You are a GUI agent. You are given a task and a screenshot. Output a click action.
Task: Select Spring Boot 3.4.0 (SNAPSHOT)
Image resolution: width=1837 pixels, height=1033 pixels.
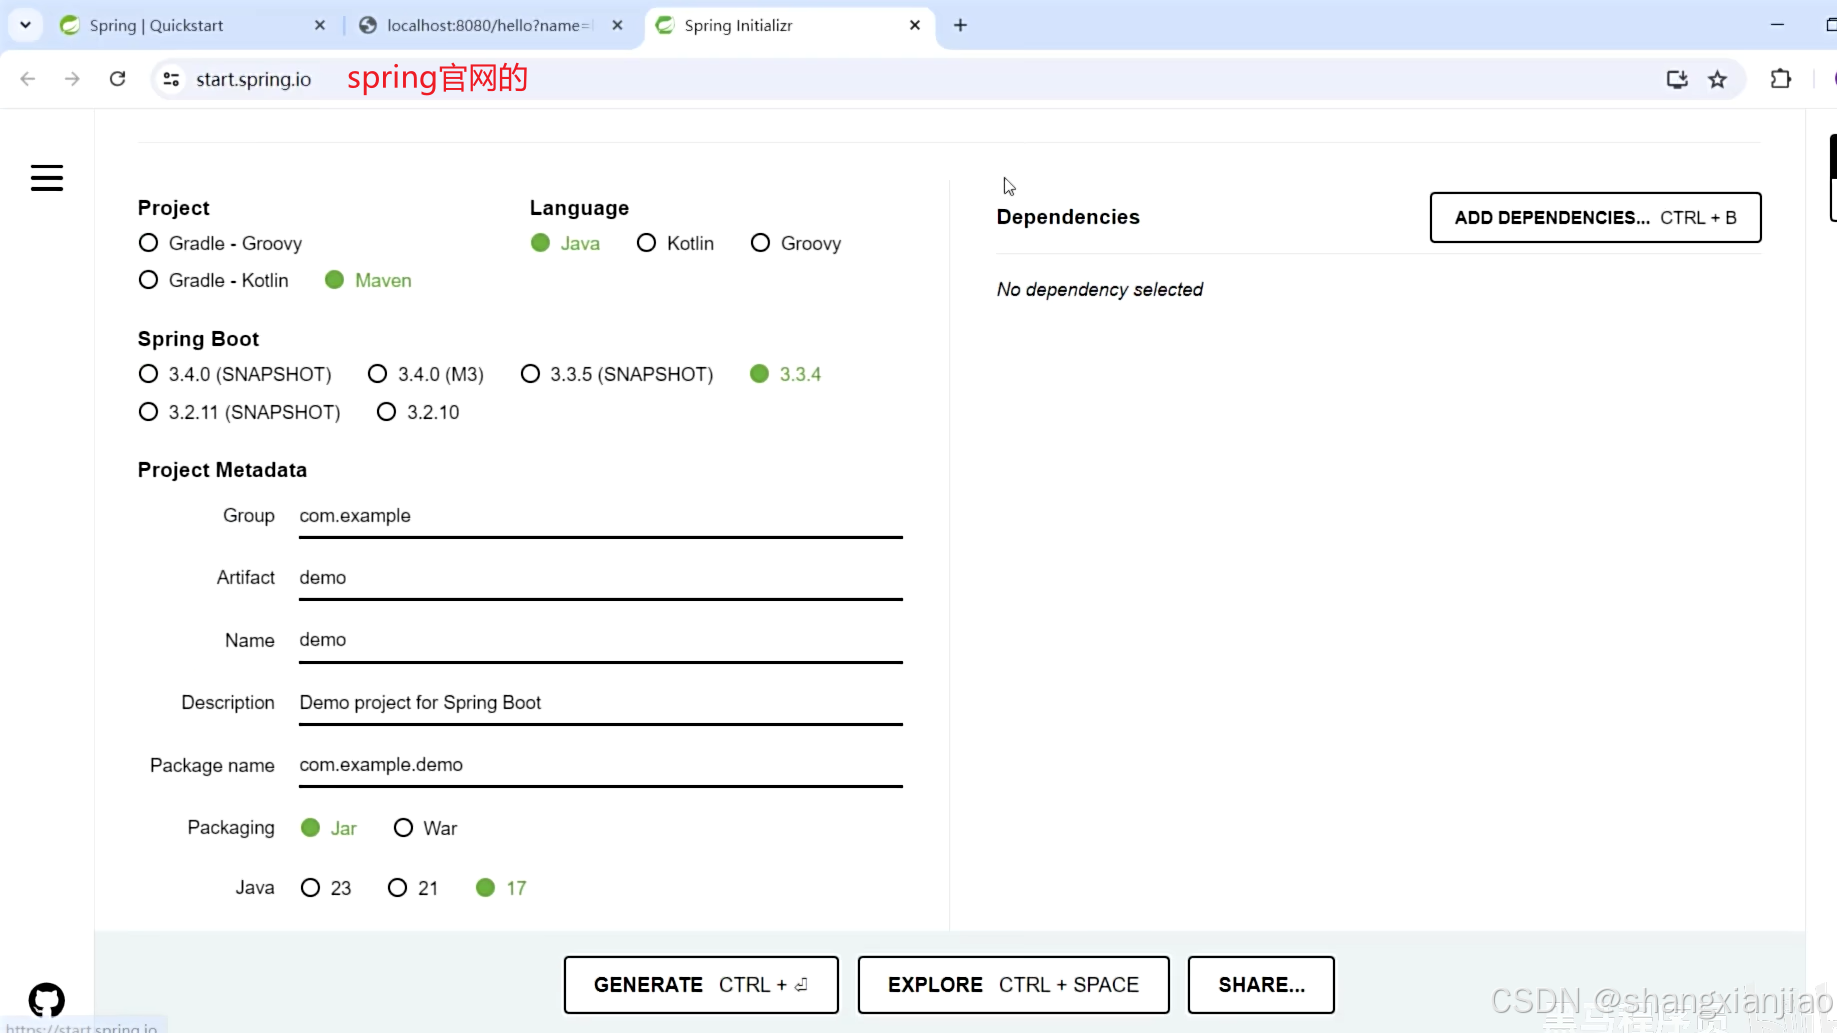[x=235, y=374]
